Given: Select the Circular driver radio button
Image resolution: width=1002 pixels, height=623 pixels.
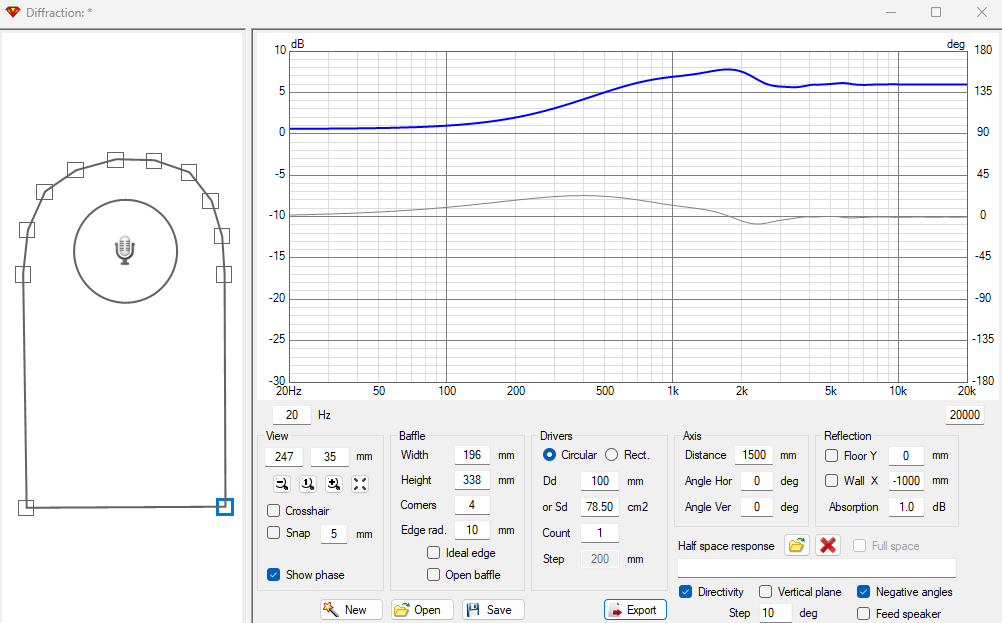Looking at the screenshot, I should tap(549, 455).
